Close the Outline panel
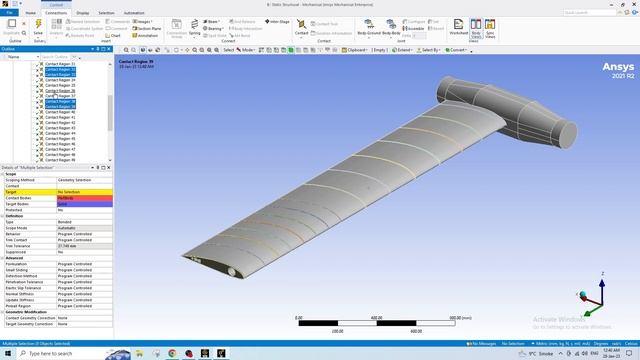This screenshot has height=360, width=640. click(x=109, y=49)
